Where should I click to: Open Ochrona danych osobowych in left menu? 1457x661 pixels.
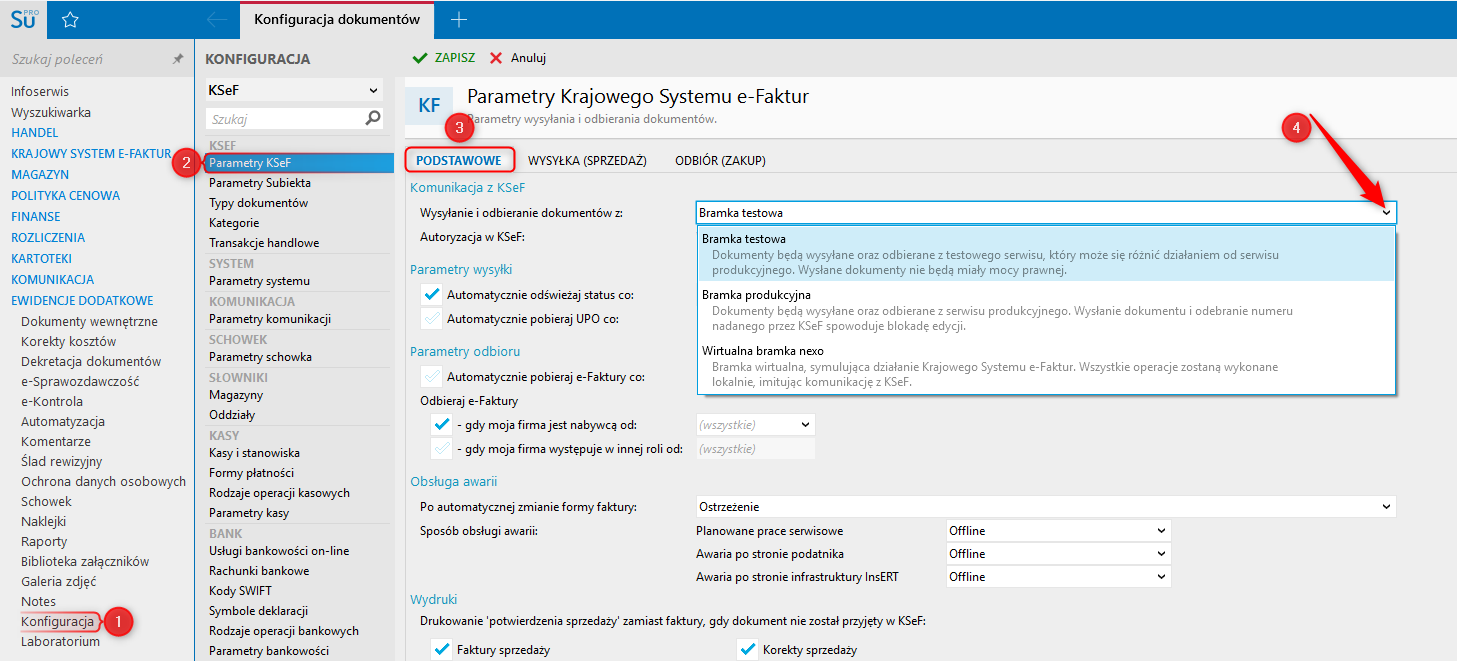coord(103,482)
